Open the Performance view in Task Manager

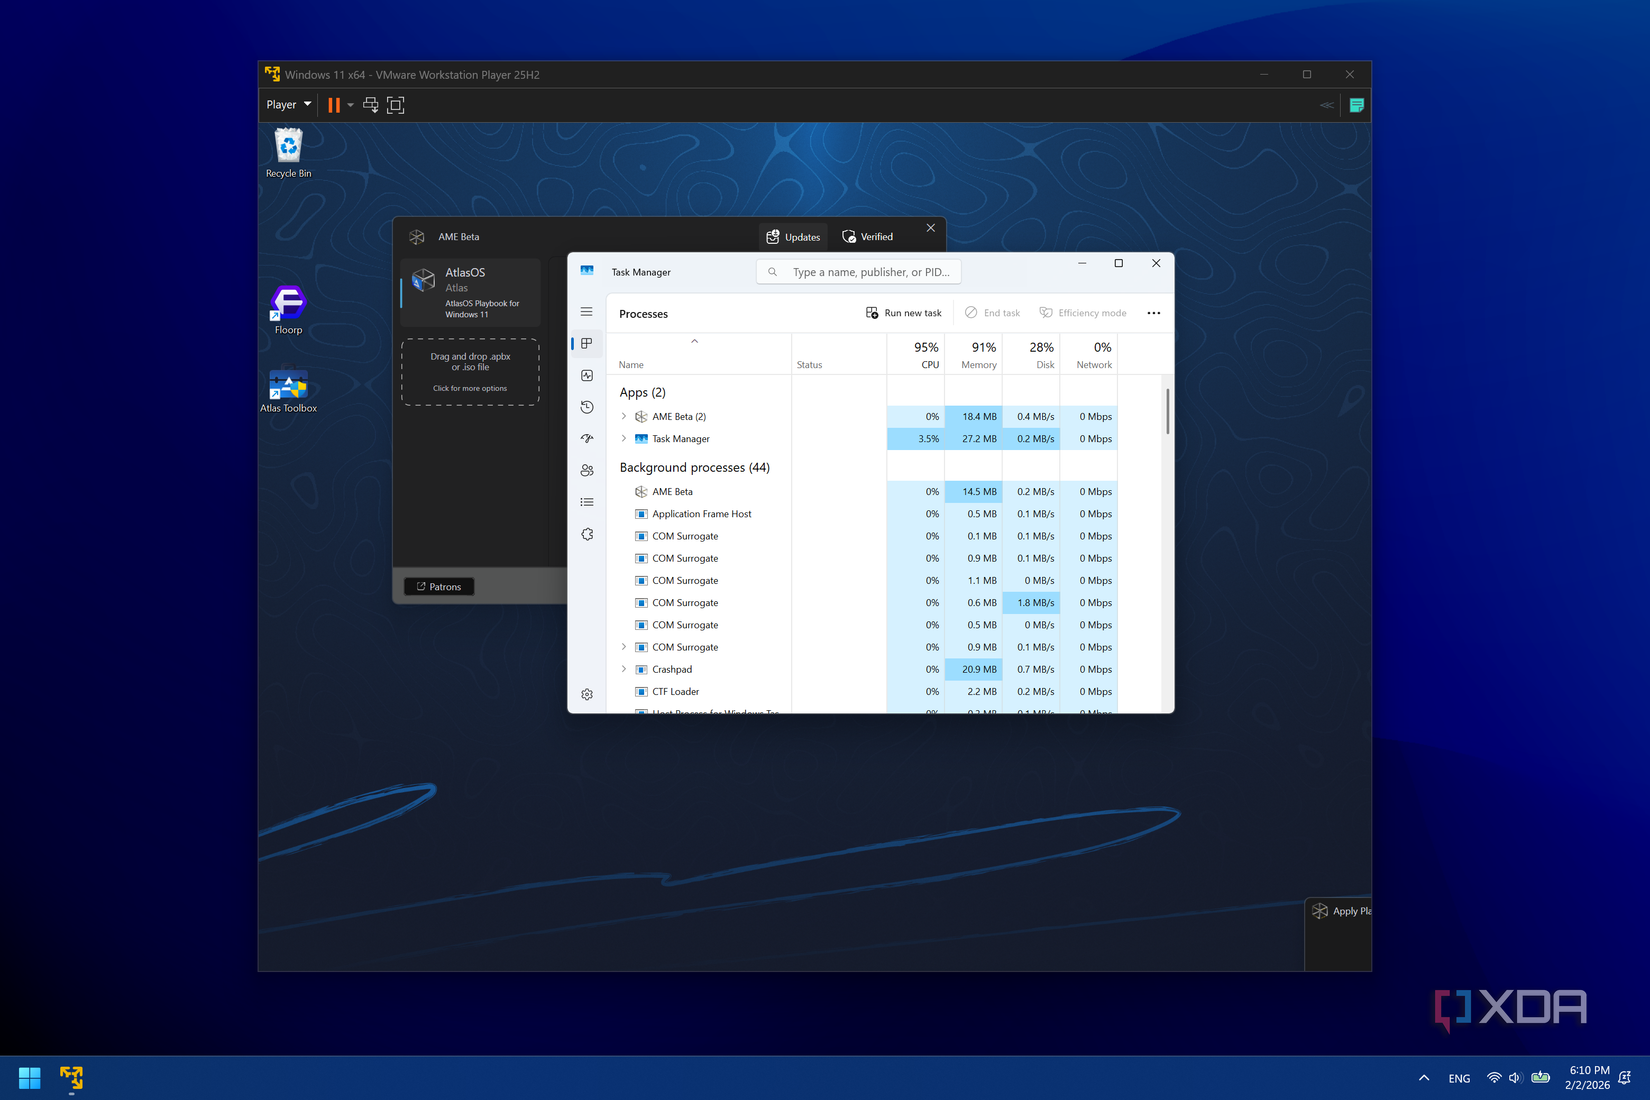pos(587,375)
